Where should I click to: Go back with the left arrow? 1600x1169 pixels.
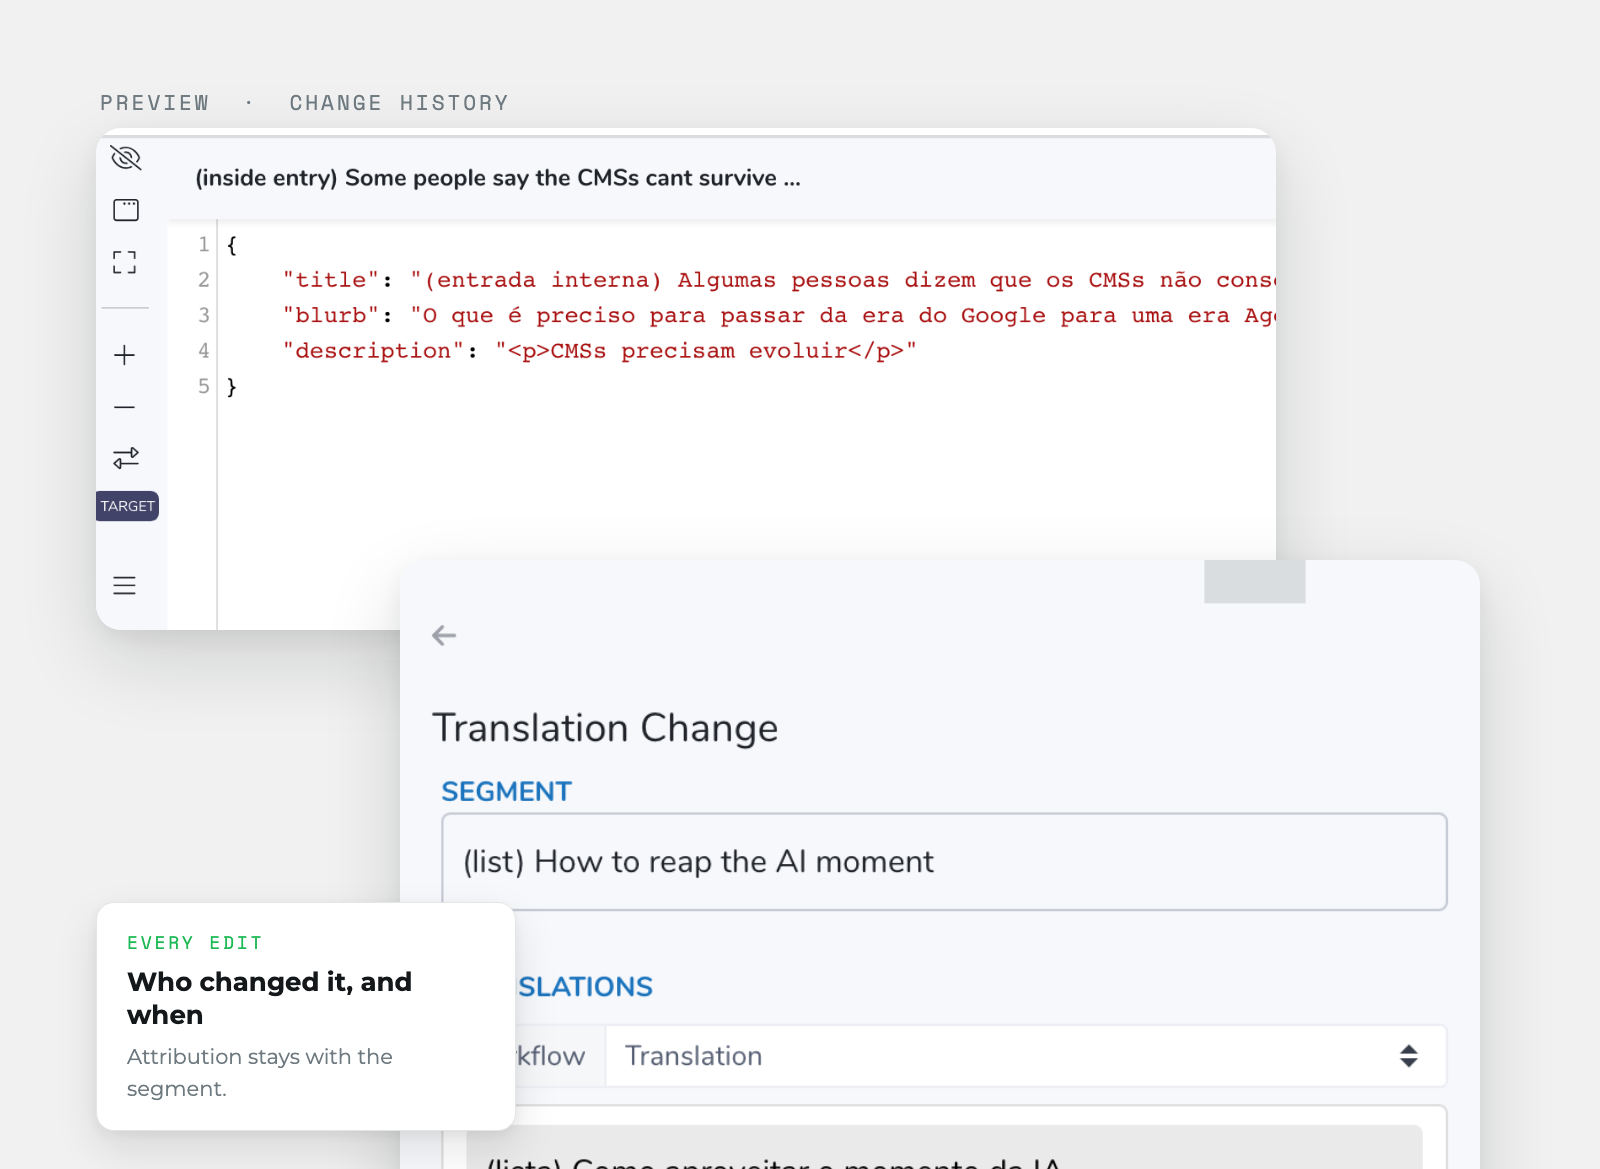coord(444,636)
